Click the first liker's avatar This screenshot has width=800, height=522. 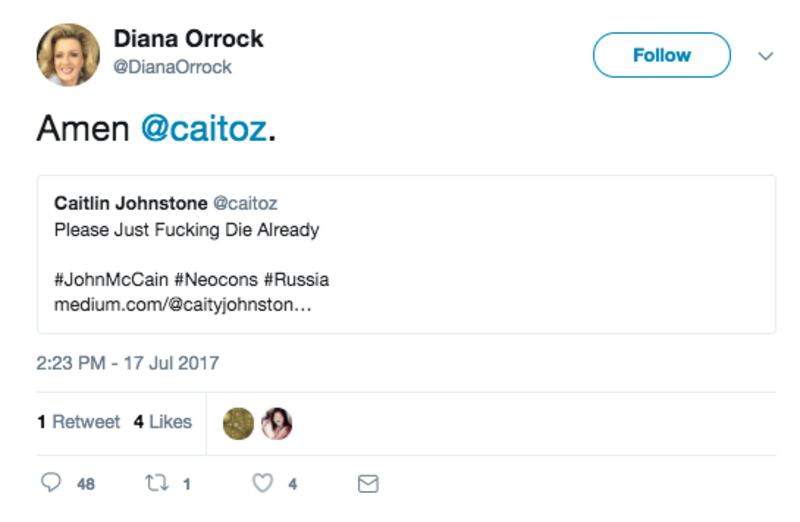238,423
